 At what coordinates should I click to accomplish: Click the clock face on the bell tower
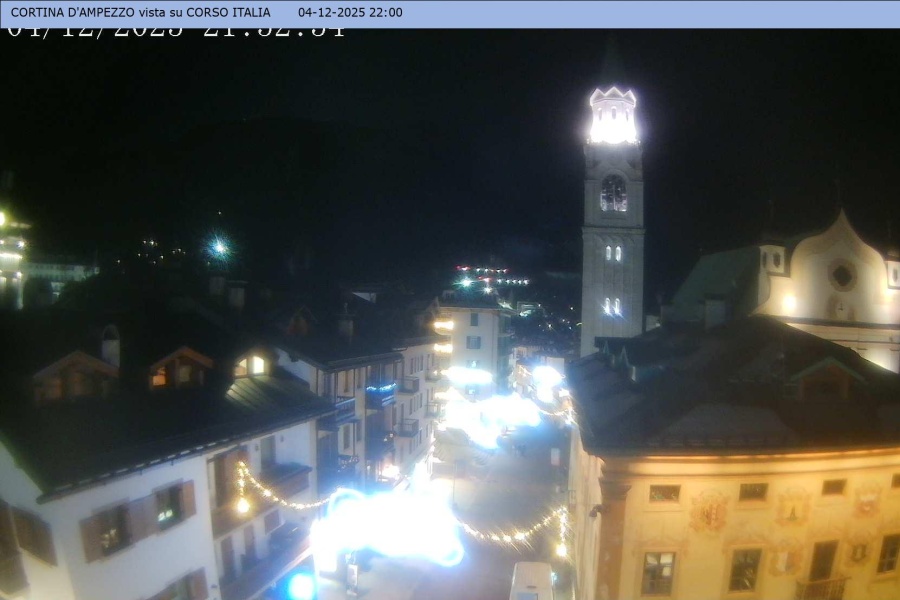tap(613, 193)
